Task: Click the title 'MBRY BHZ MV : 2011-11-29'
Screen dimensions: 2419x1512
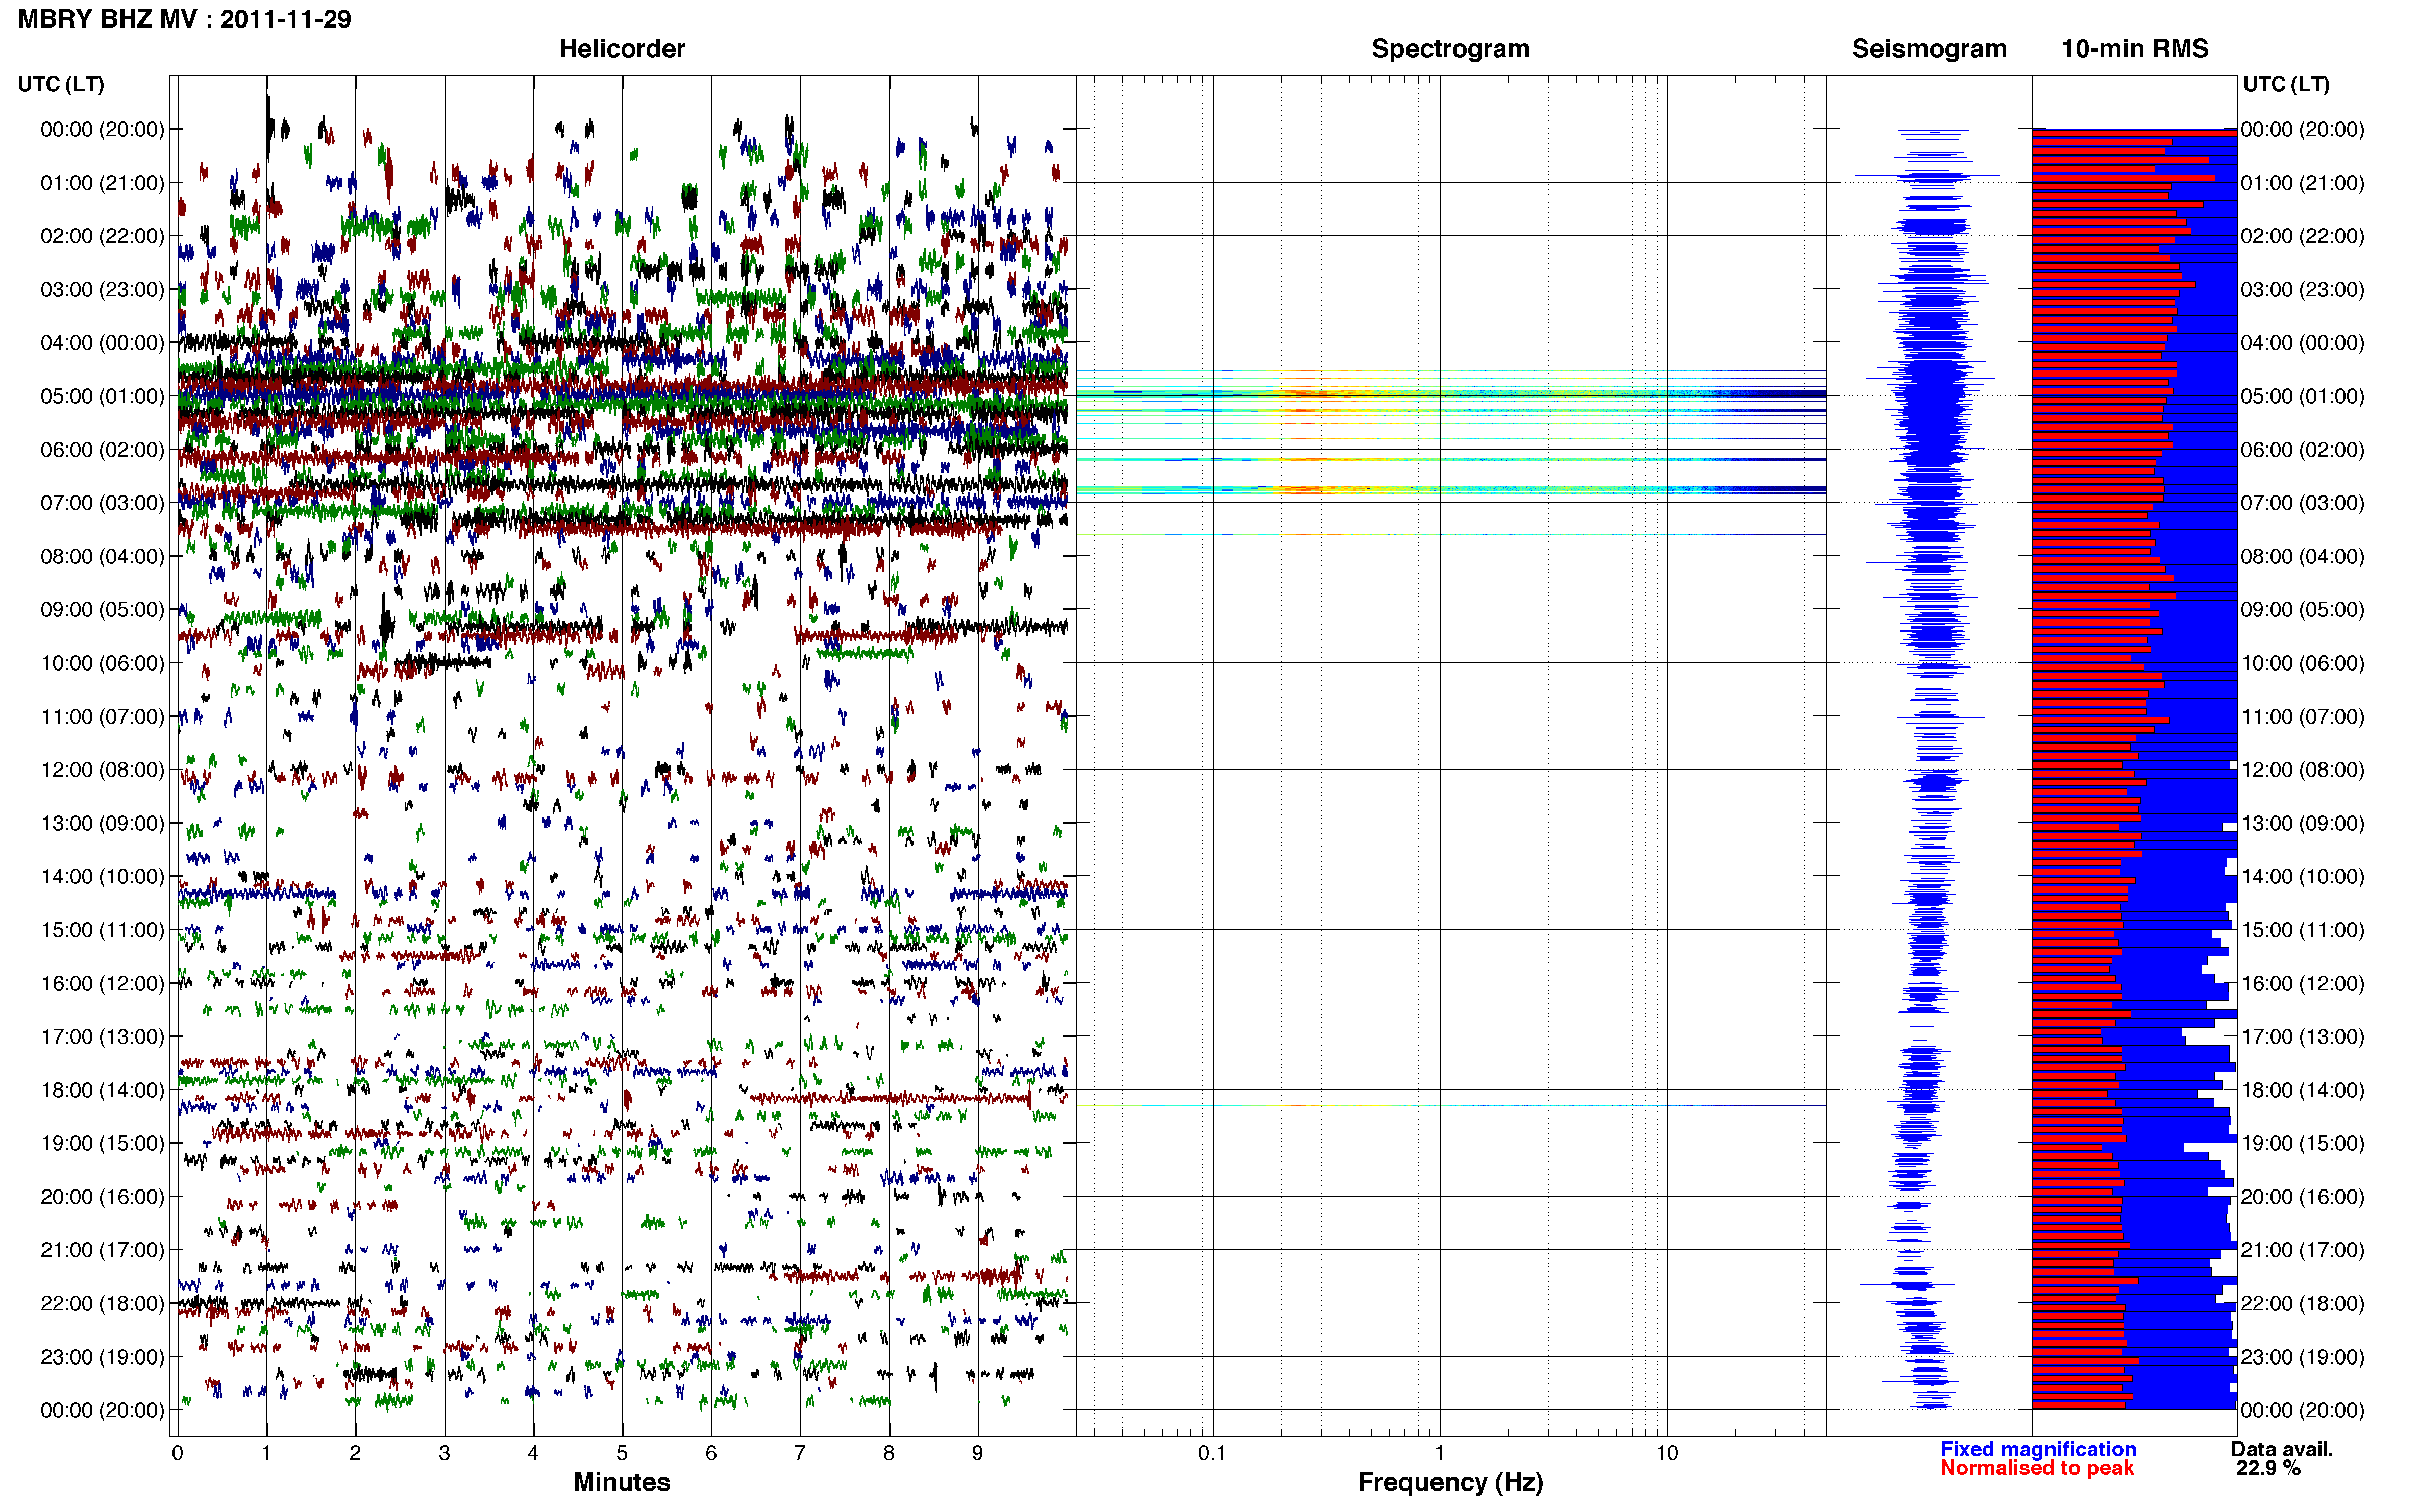Action: coord(184,19)
